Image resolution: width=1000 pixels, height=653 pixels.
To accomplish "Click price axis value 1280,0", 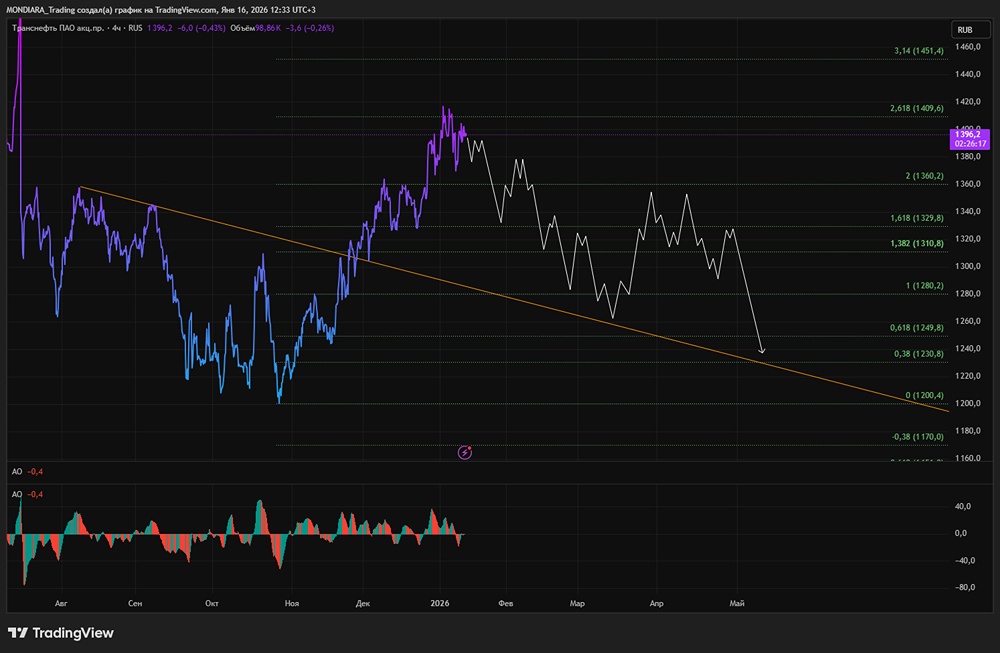I will (967, 293).
